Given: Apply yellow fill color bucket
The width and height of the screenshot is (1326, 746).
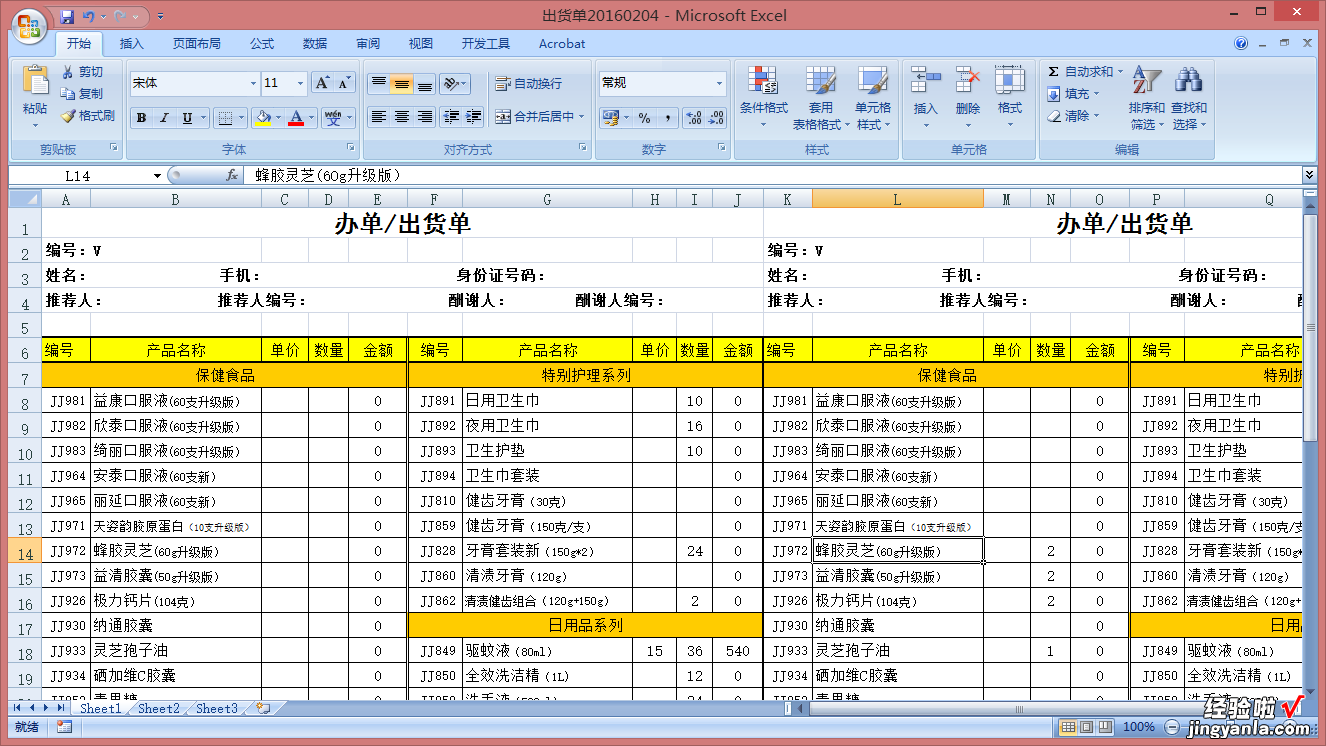Looking at the screenshot, I should click(x=263, y=118).
